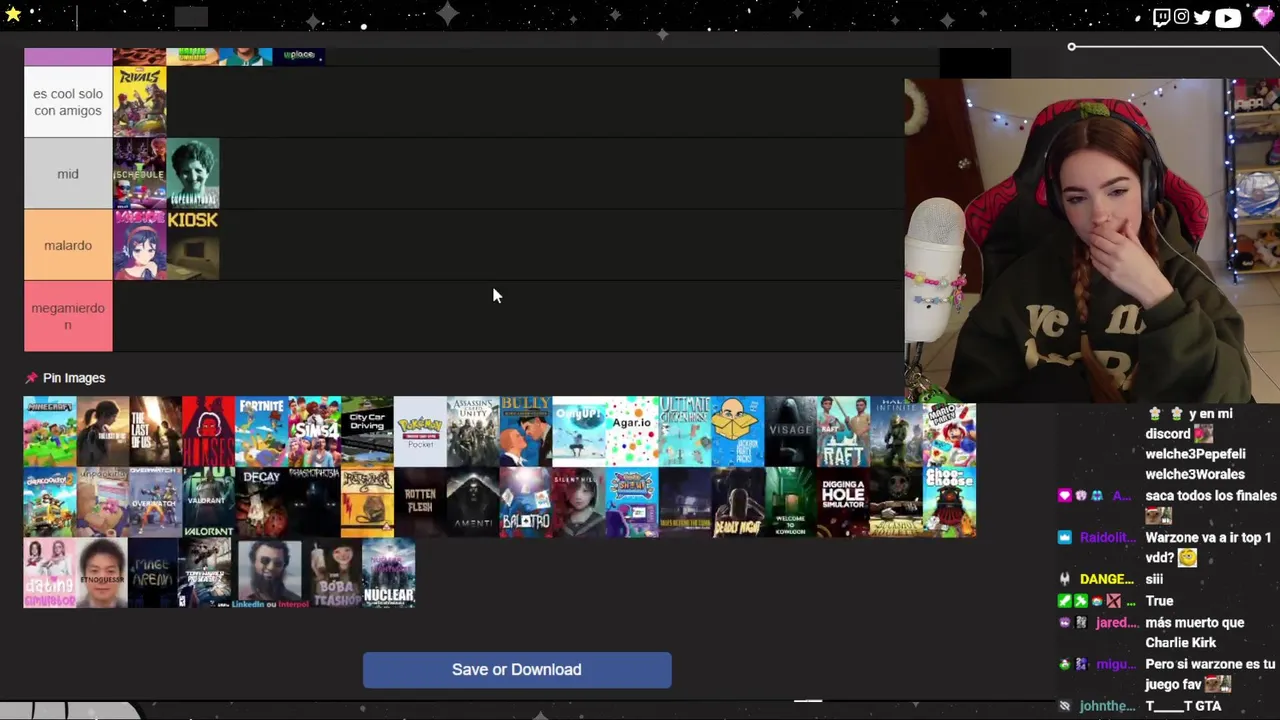Click the City Car Driving tile
1280x720 pixels.
(x=367, y=432)
